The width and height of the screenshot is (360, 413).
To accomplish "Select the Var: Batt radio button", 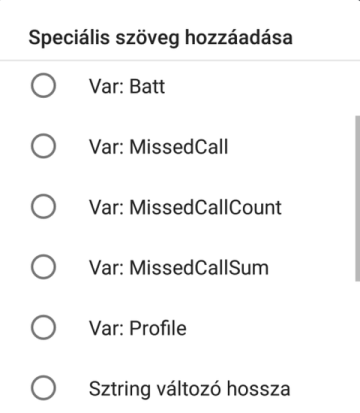I will [43, 85].
